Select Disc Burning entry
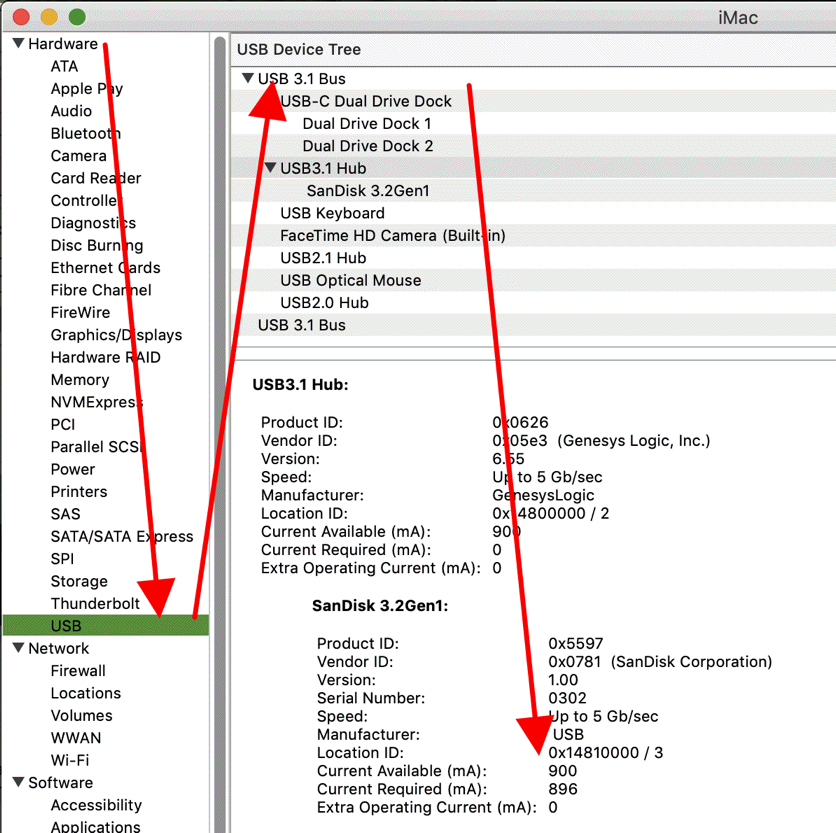 [97, 245]
